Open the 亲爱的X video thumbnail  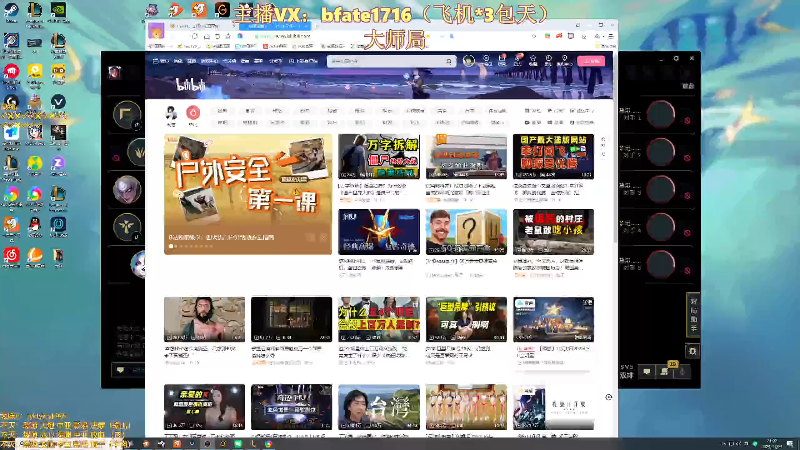coord(204,407)
